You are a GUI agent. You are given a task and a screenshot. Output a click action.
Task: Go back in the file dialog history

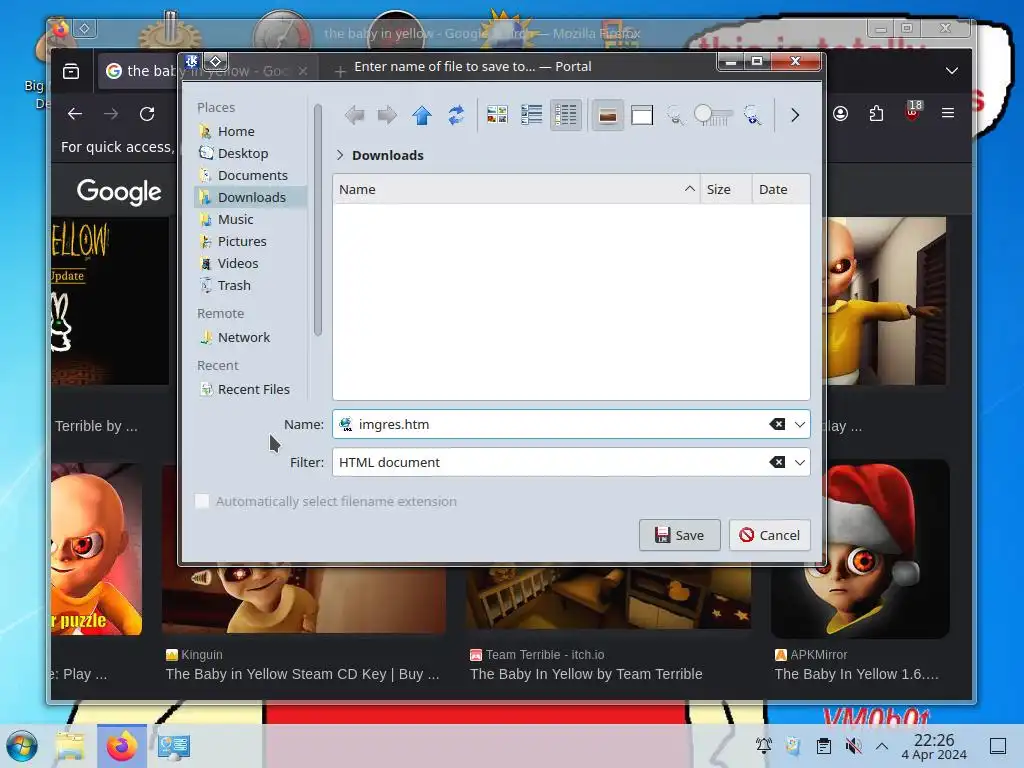tap(354, 116)
